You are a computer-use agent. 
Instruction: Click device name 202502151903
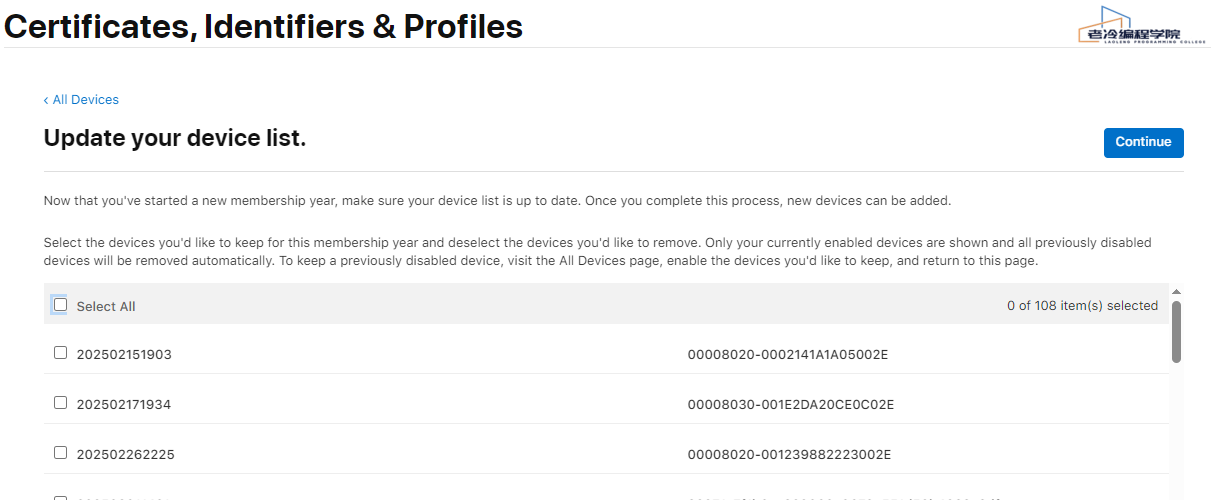pos(124,355)
